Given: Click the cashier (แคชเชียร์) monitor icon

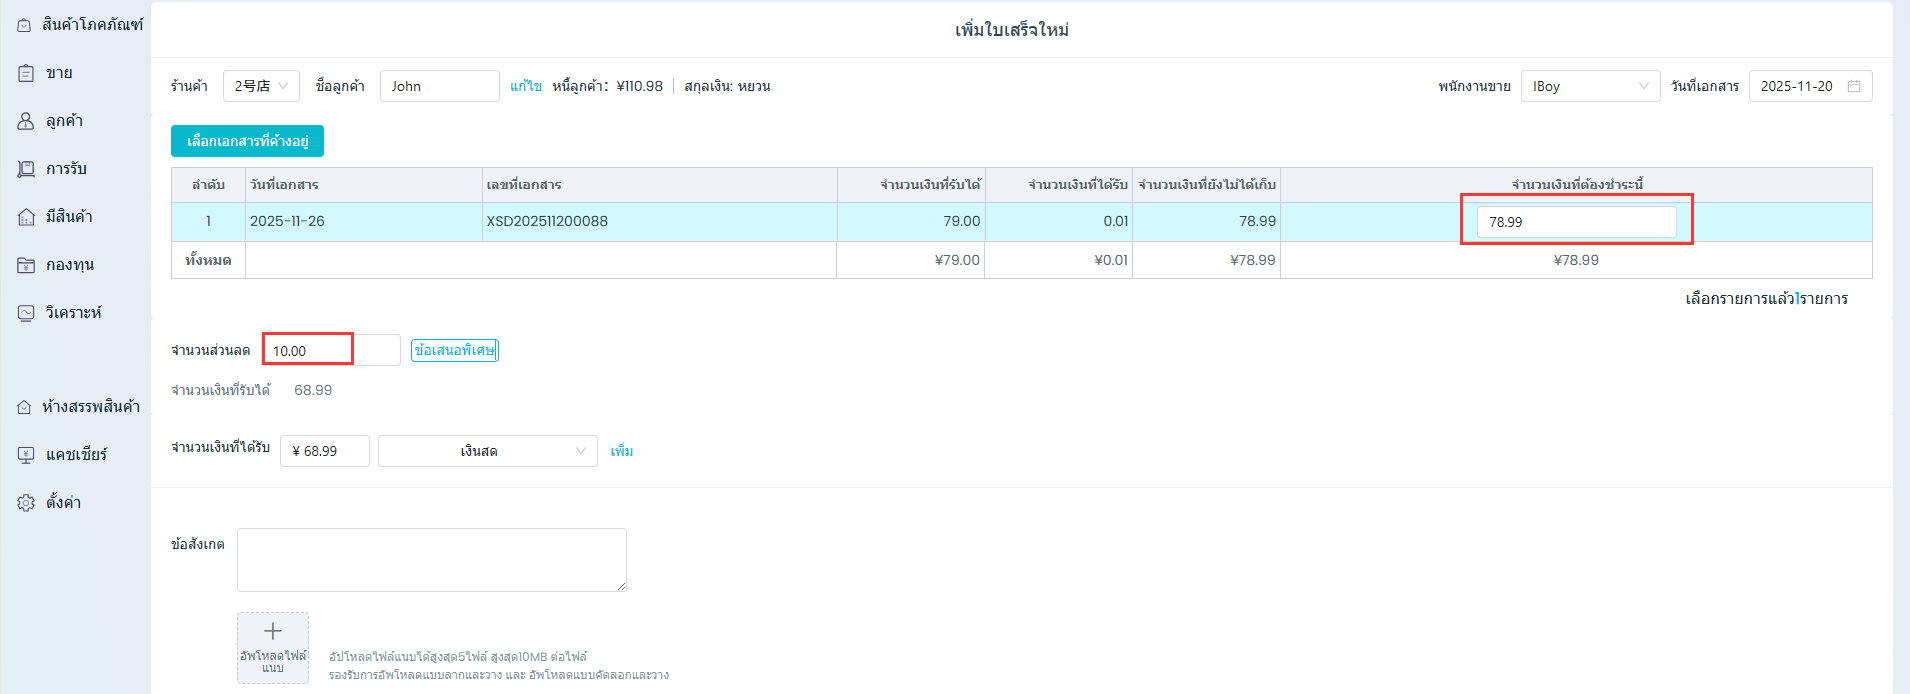Looking at the screenshot, I should [26, 455].
